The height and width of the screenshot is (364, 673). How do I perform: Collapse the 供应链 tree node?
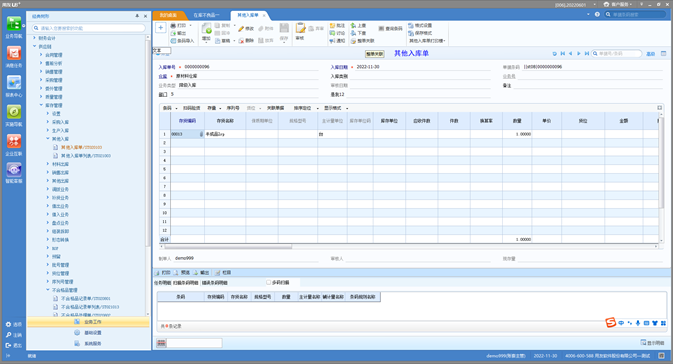coord(35,46)
